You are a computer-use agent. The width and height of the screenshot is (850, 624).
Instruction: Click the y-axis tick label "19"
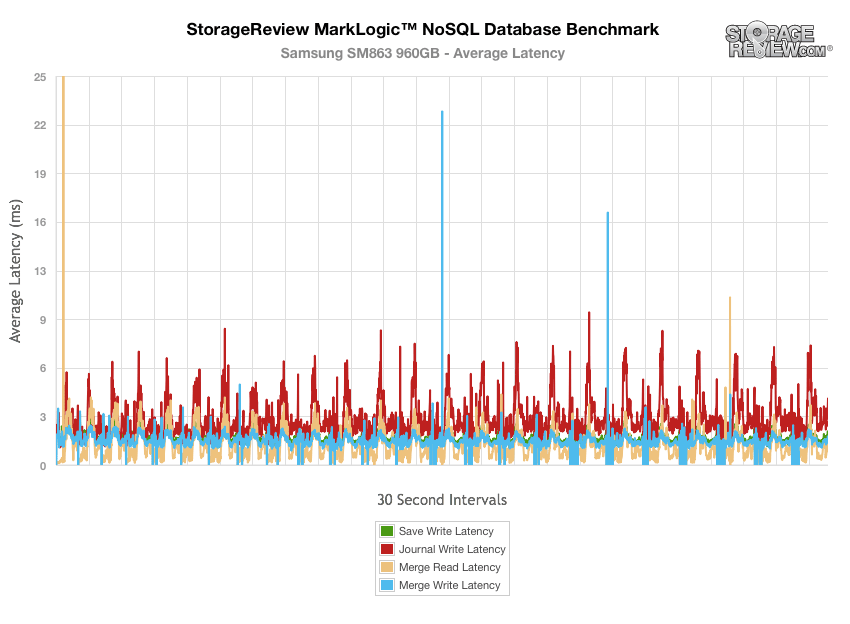click(40, 174)
